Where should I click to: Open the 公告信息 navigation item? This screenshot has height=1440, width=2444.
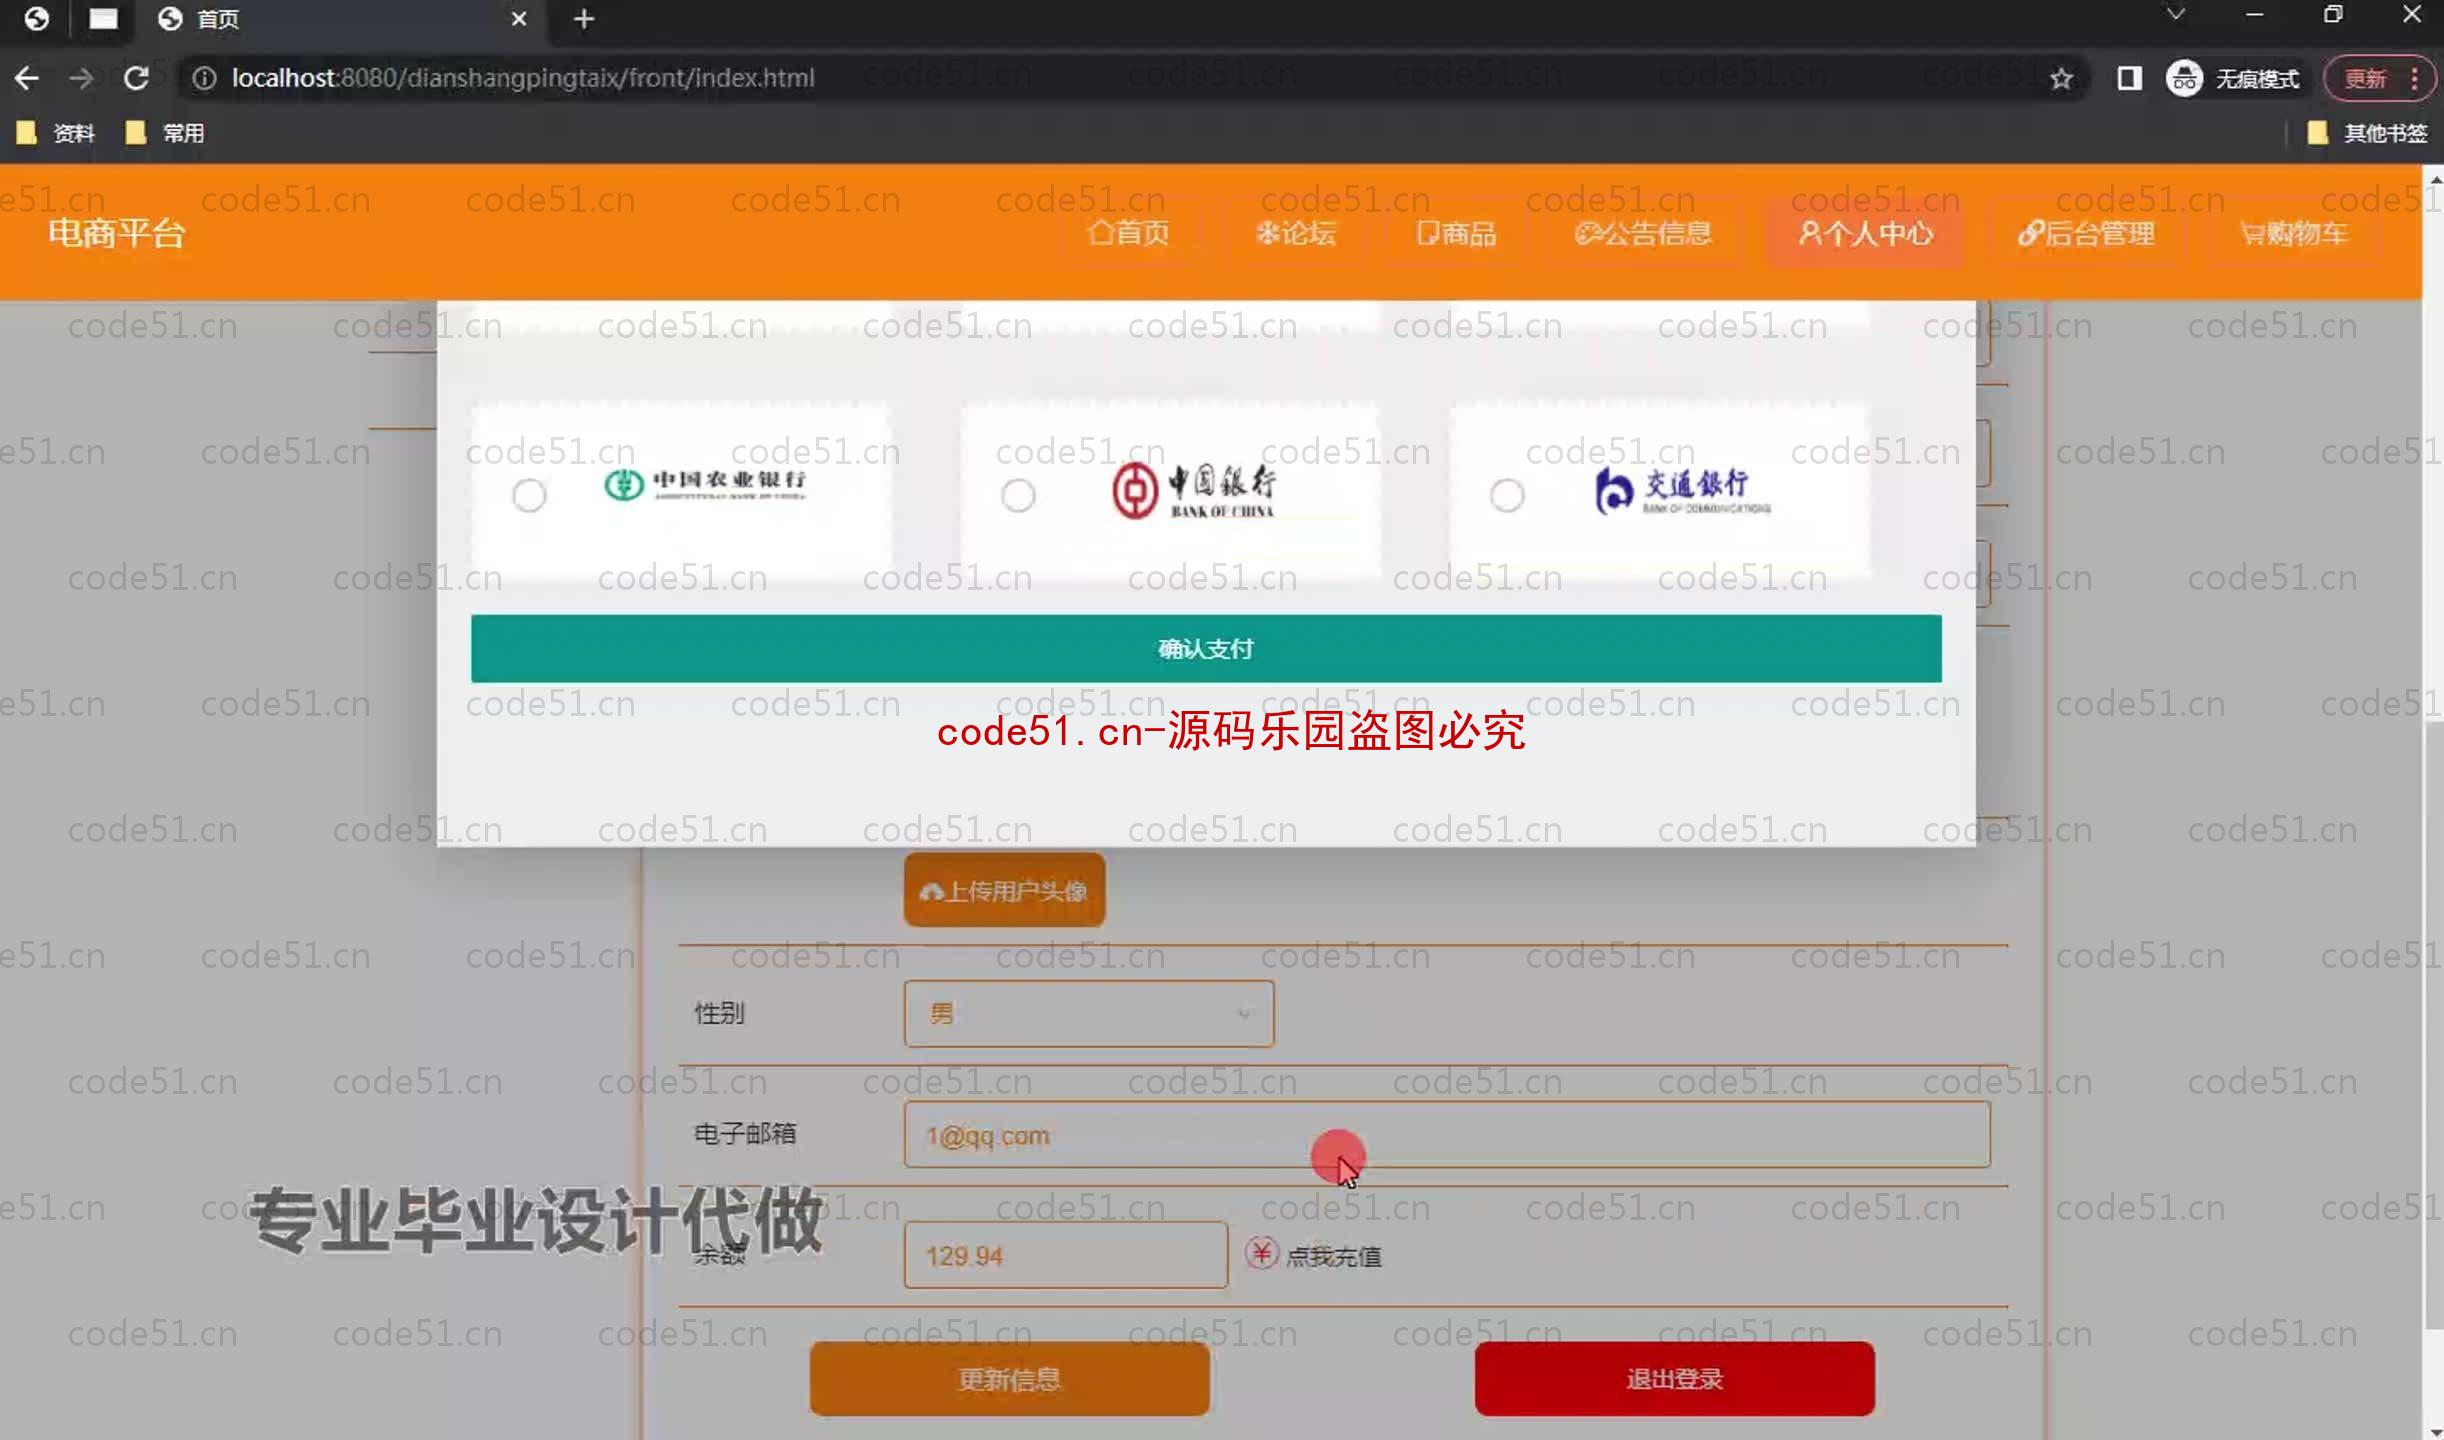[1643, 233]
